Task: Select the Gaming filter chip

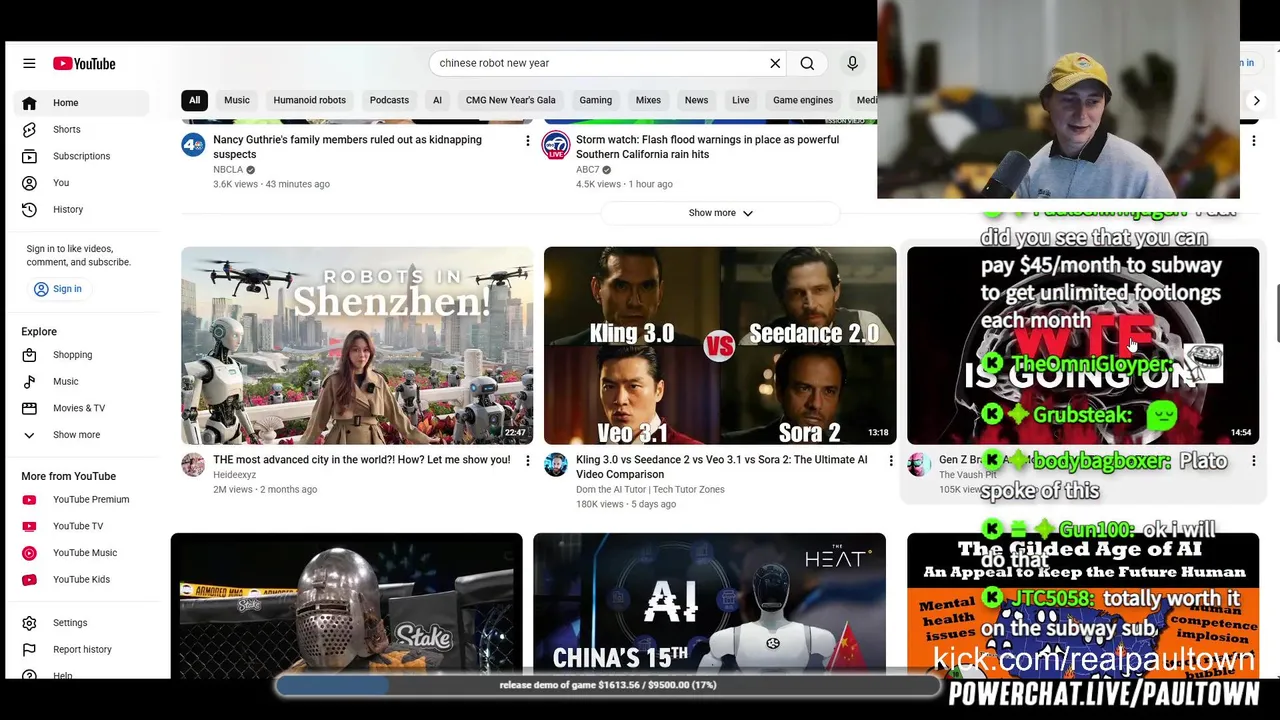Action: 595,100
